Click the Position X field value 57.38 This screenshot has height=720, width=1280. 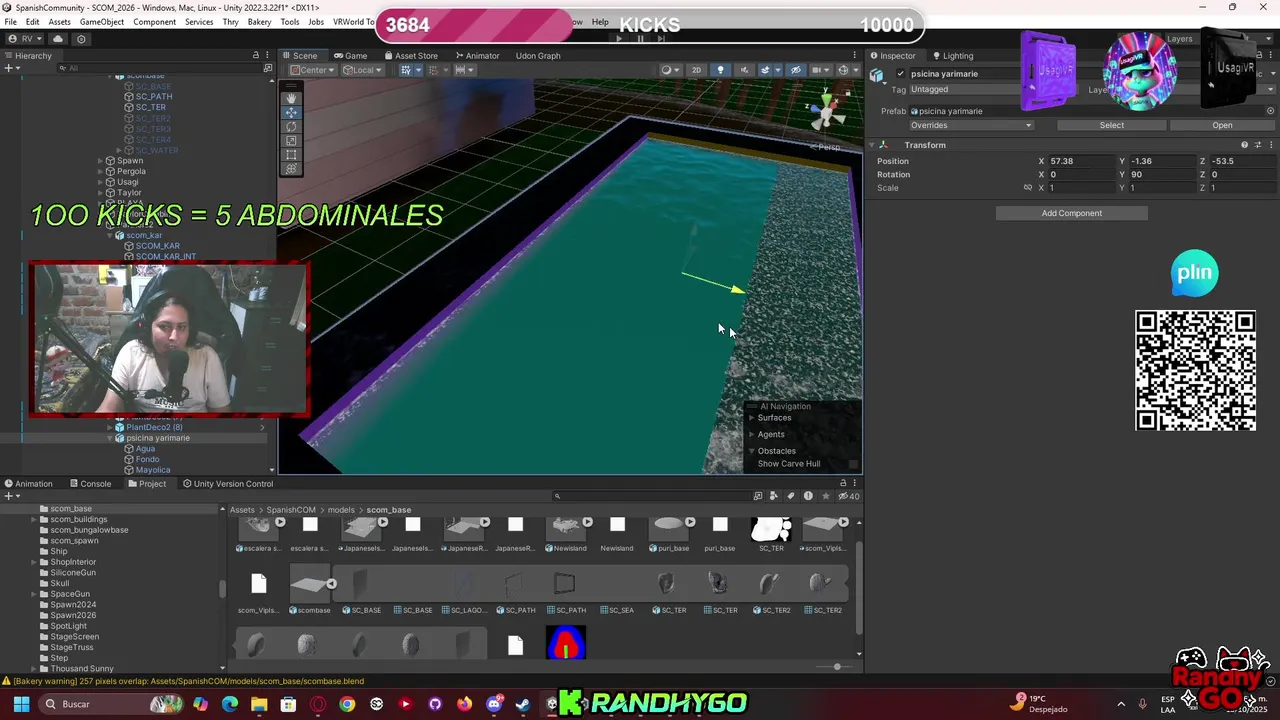click(1082, 161)
